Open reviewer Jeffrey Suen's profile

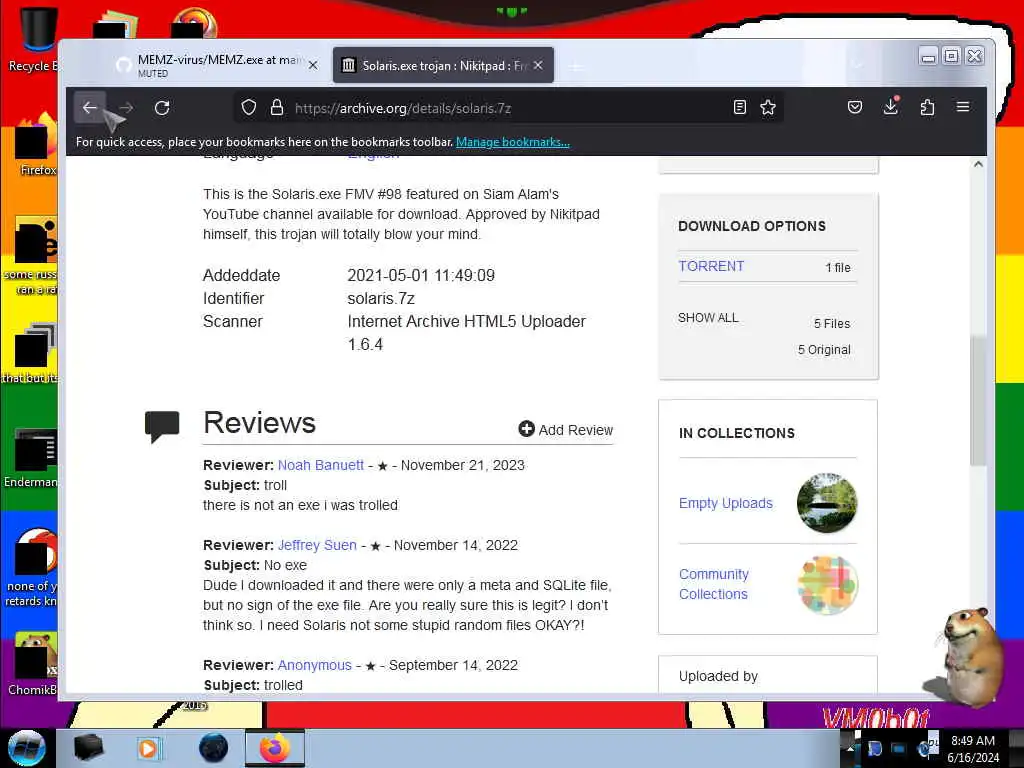[317, 545]
